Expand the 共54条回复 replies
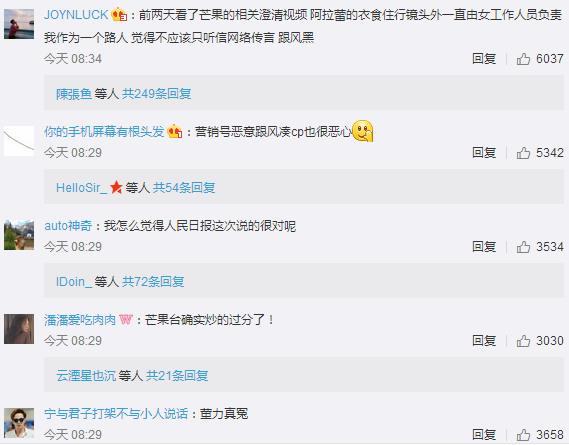 point(184,188)
